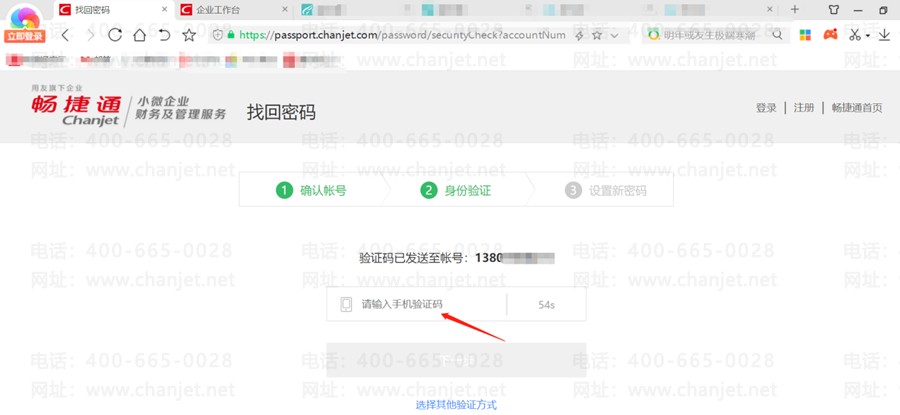The height and width of the screenshot is (415, 900).
Task: Click the security shield icon in the address bar
Action: click(218, 35)
